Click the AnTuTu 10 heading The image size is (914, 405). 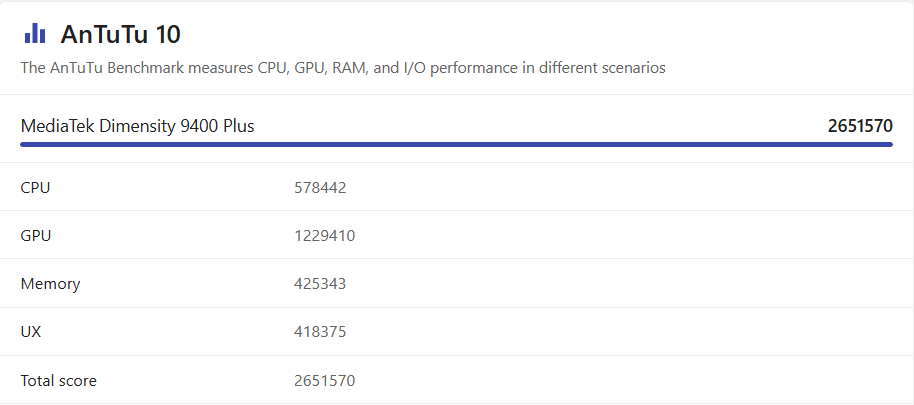click(120, 34)
